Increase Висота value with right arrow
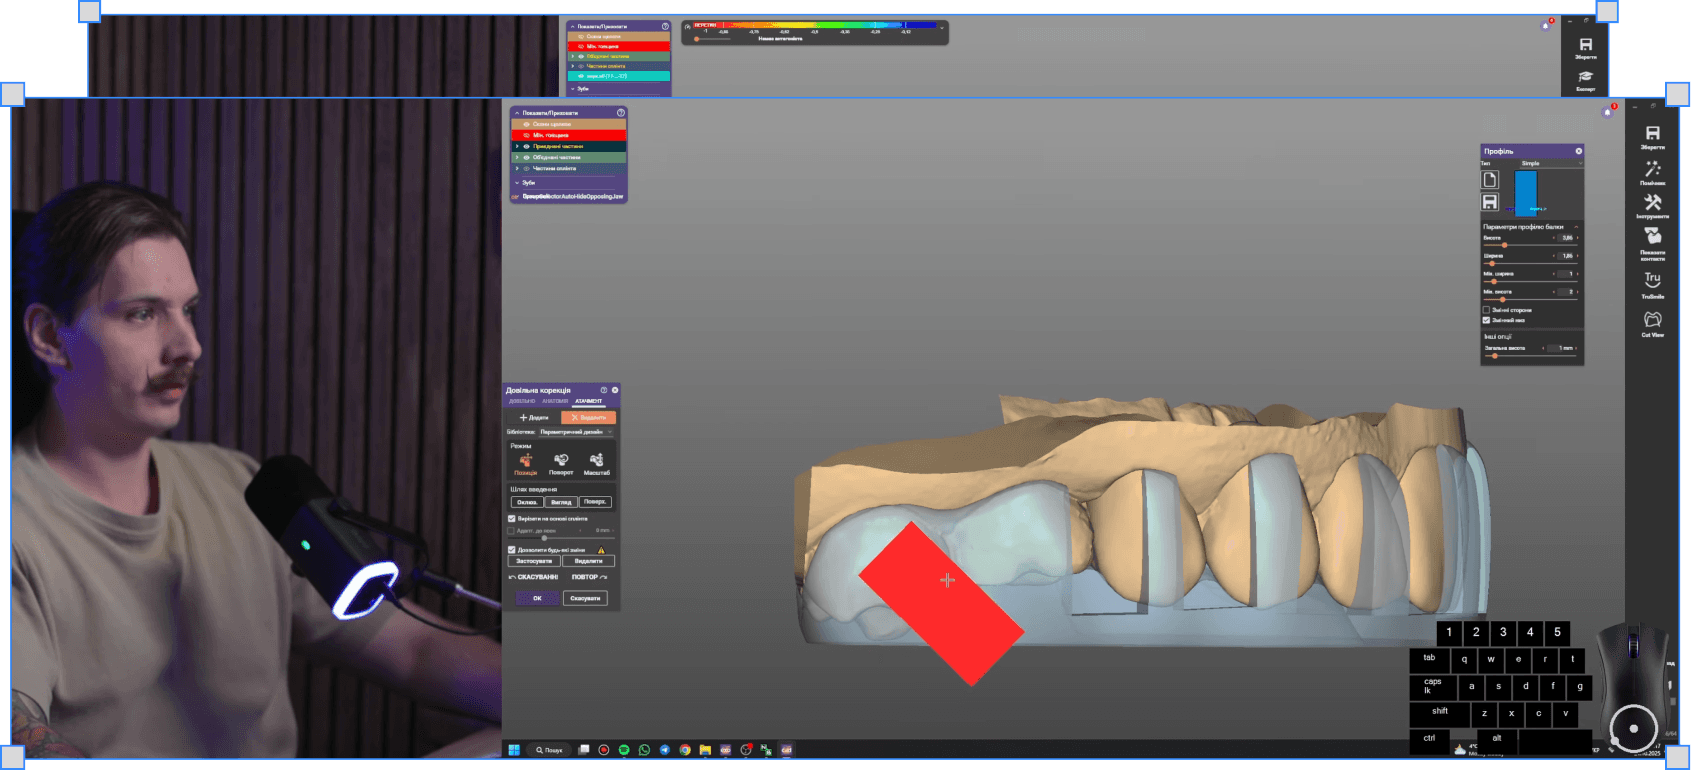The image size is (1691, 770). [1578, 238]
